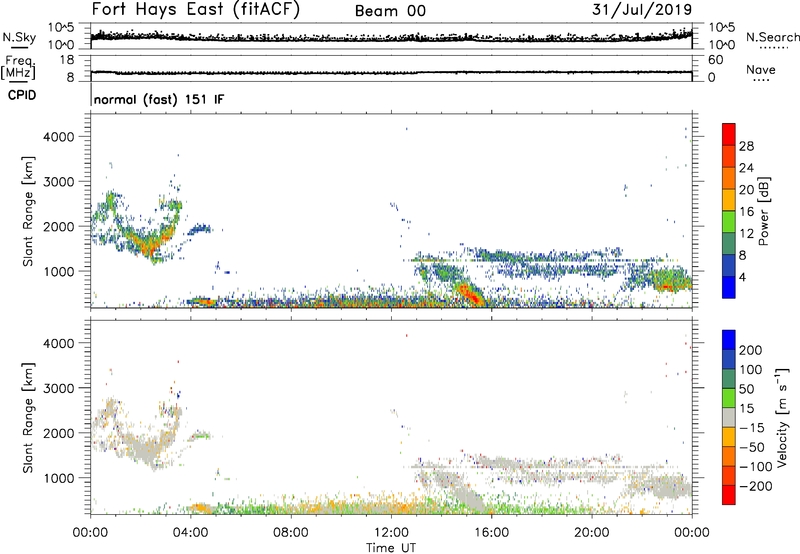This screenshot has height=554, width=800.
Task: Click the '04:00' time tick label
Action: tap(191, 533)
